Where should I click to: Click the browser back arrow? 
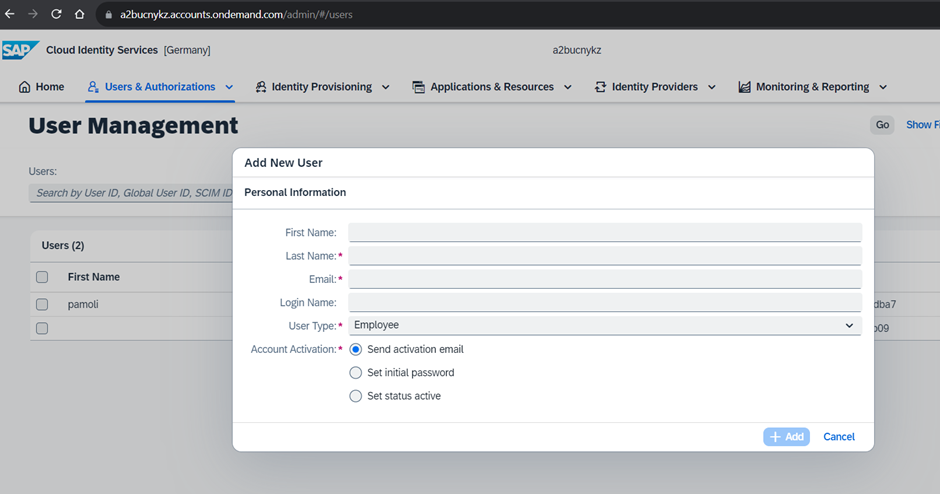pos(10,14)
